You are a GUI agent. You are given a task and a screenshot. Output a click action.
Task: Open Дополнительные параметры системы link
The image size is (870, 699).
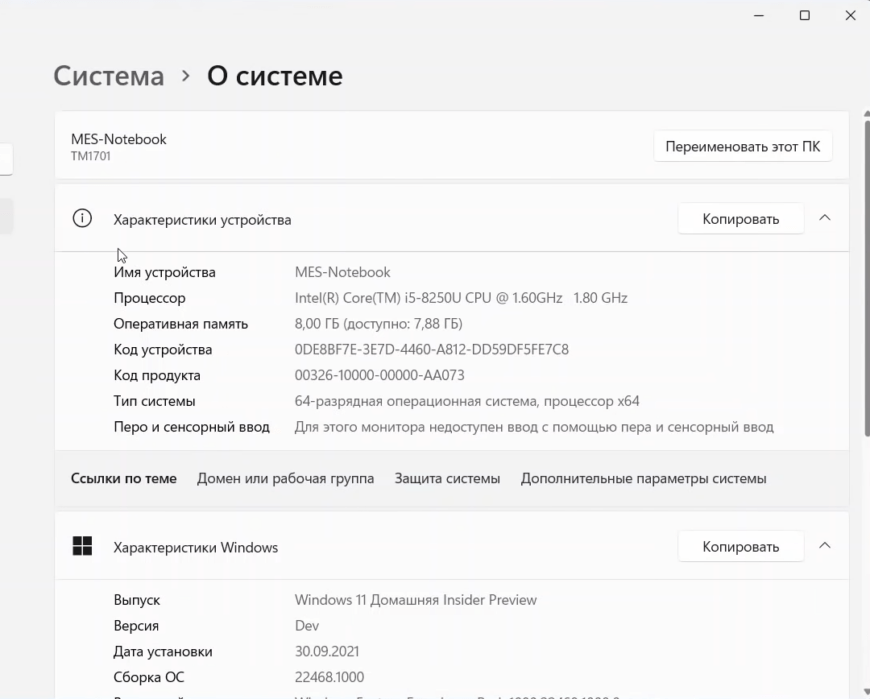point(643,478)
